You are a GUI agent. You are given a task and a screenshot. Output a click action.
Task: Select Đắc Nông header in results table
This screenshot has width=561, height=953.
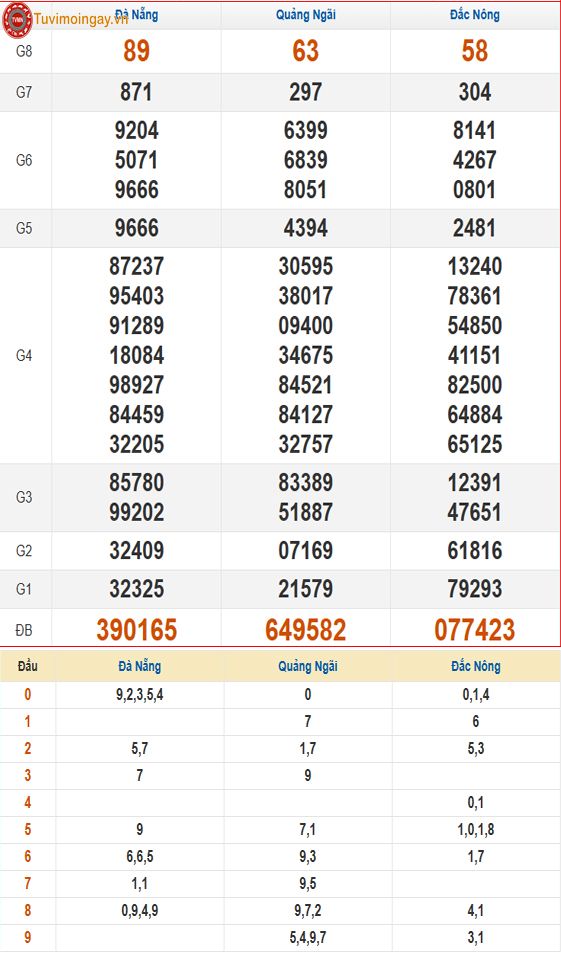pos(475,15)
